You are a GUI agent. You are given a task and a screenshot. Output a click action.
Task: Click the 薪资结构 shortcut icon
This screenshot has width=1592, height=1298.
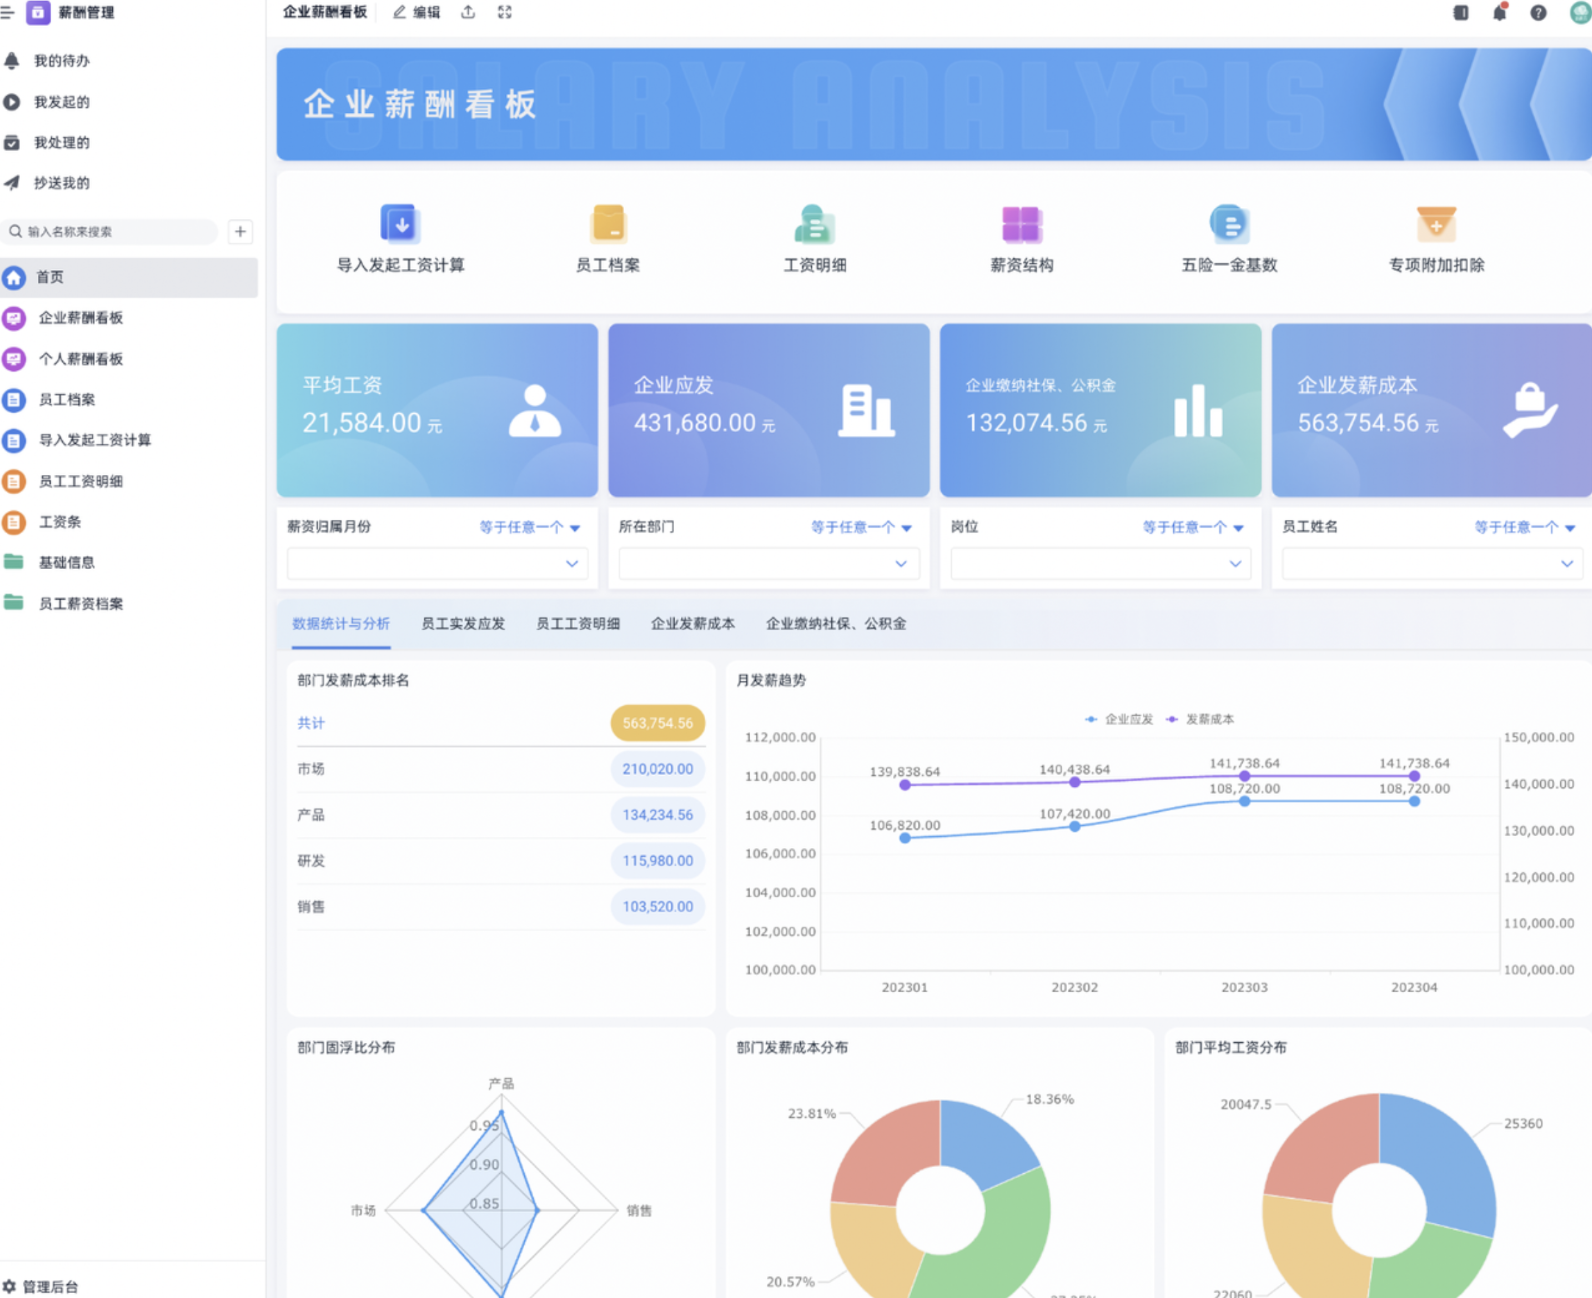pos(1022,224)
